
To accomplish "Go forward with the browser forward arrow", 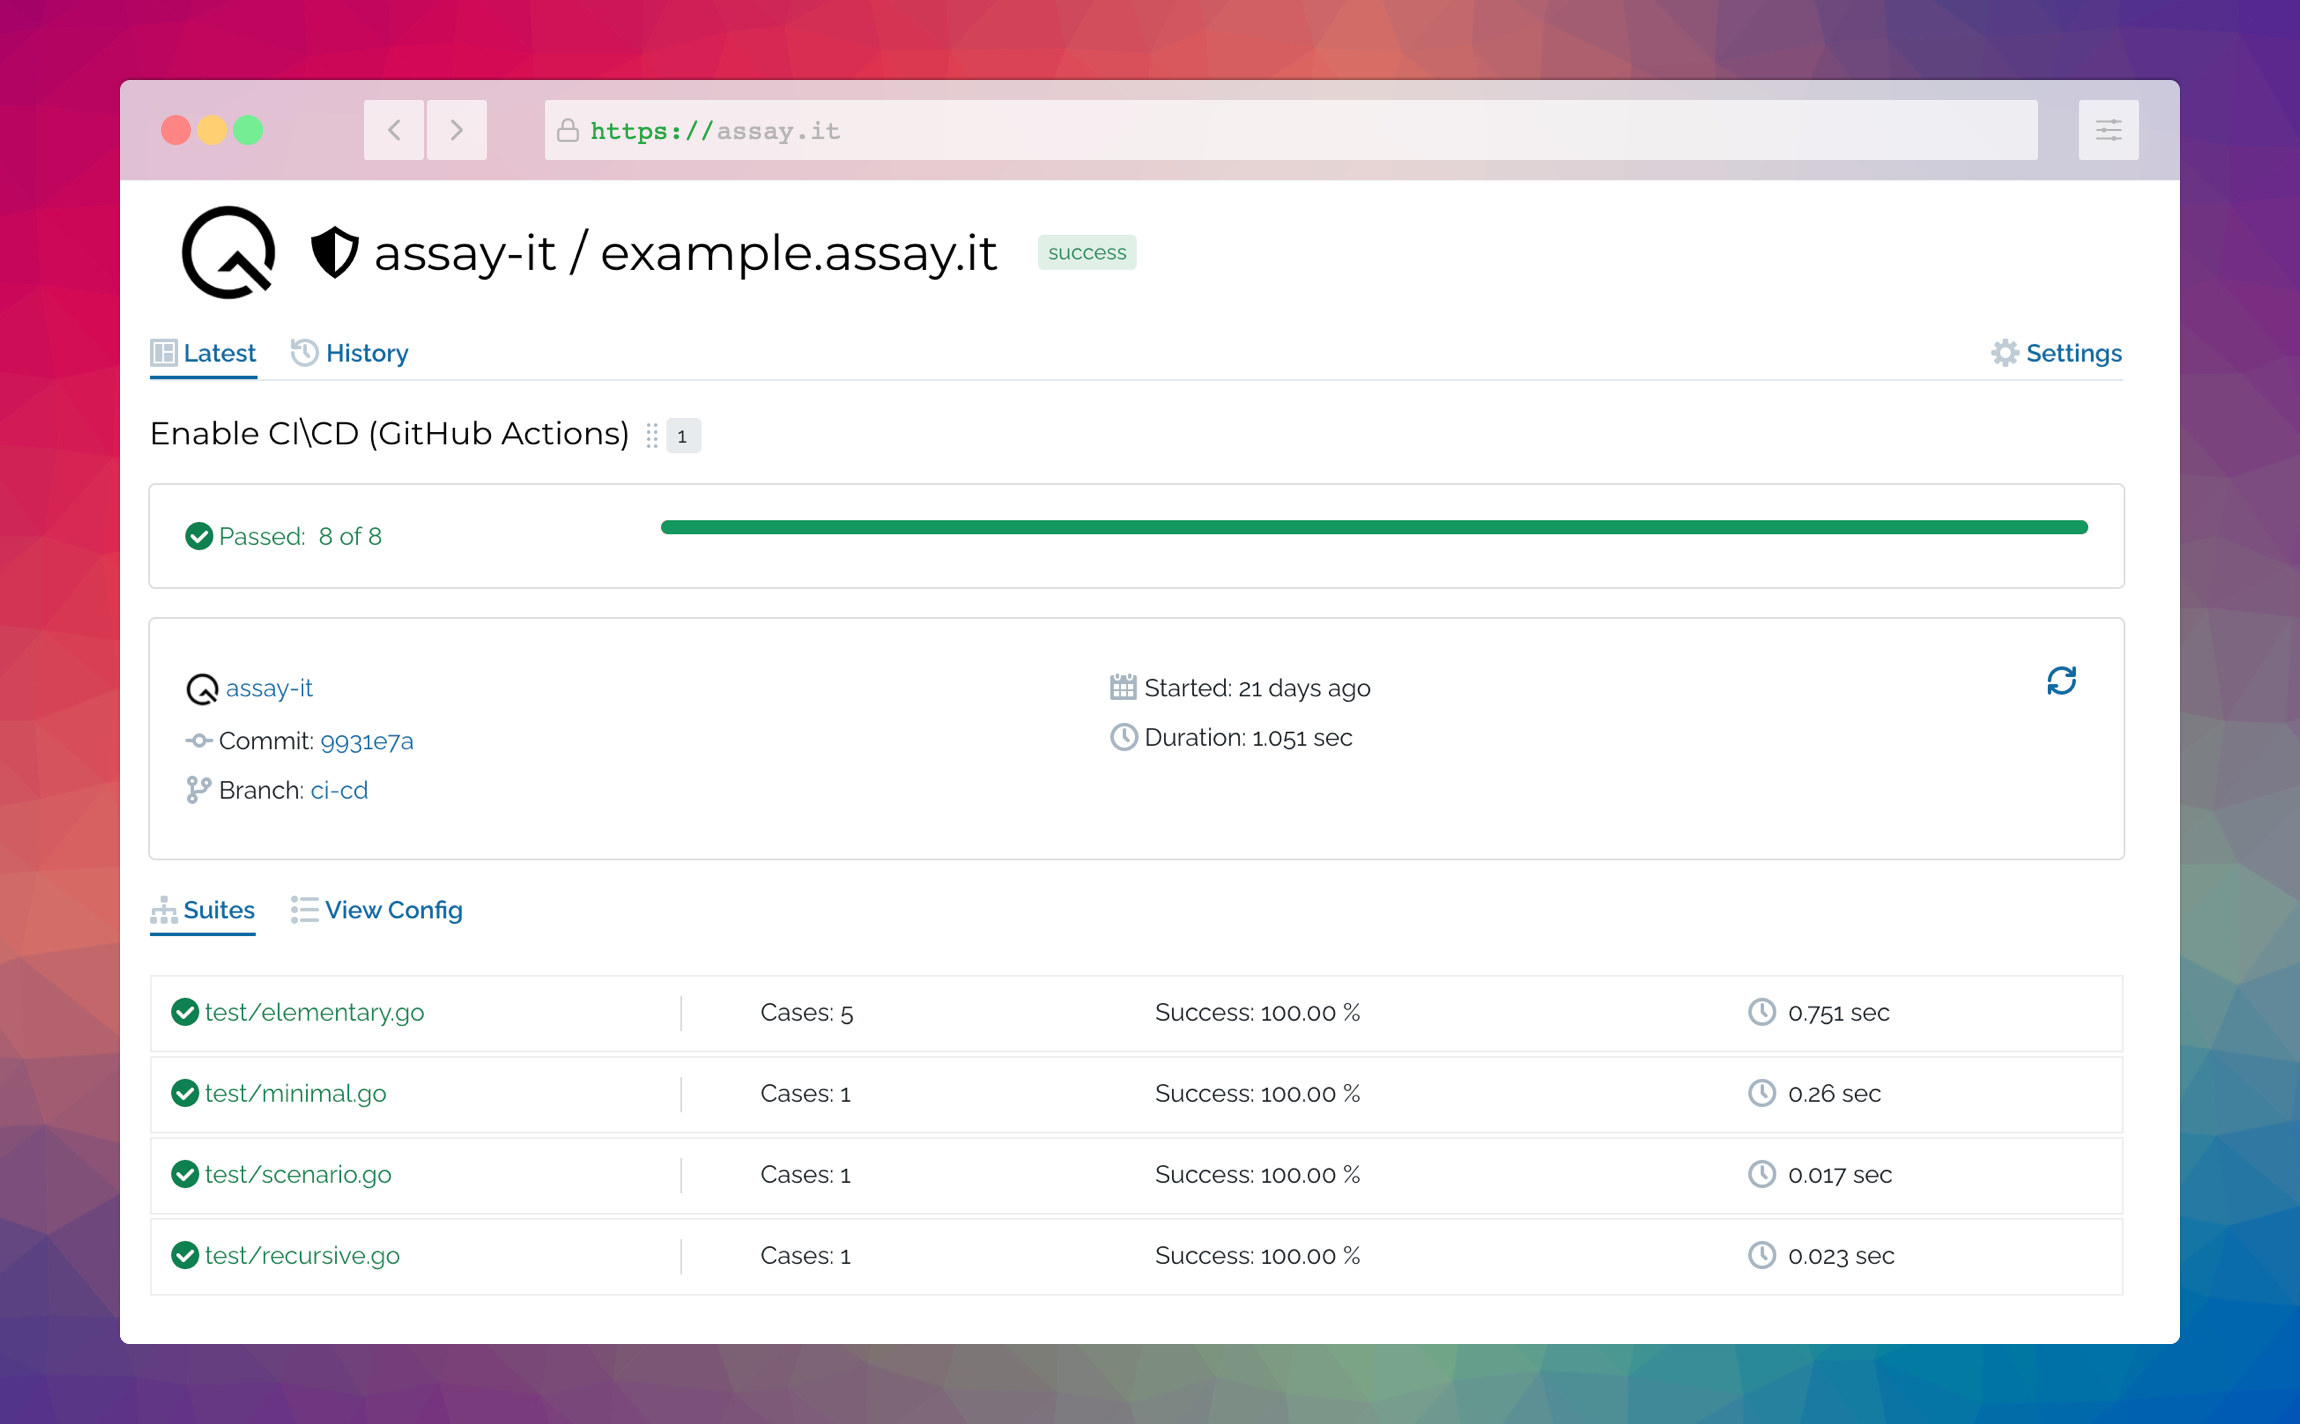I will 457,130.
